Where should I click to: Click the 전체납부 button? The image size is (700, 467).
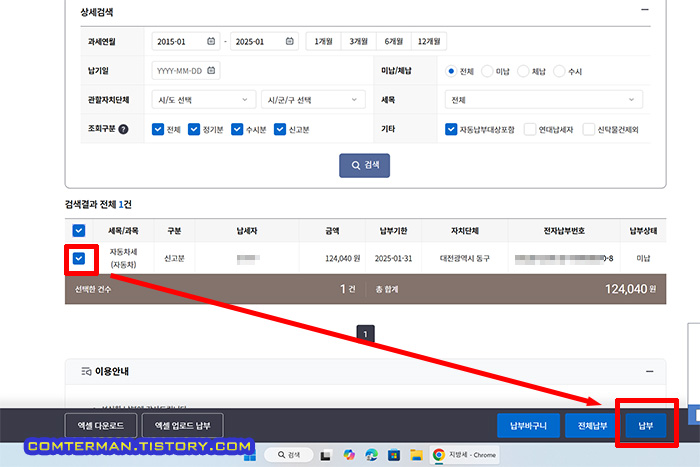click(x=592, y=425)
